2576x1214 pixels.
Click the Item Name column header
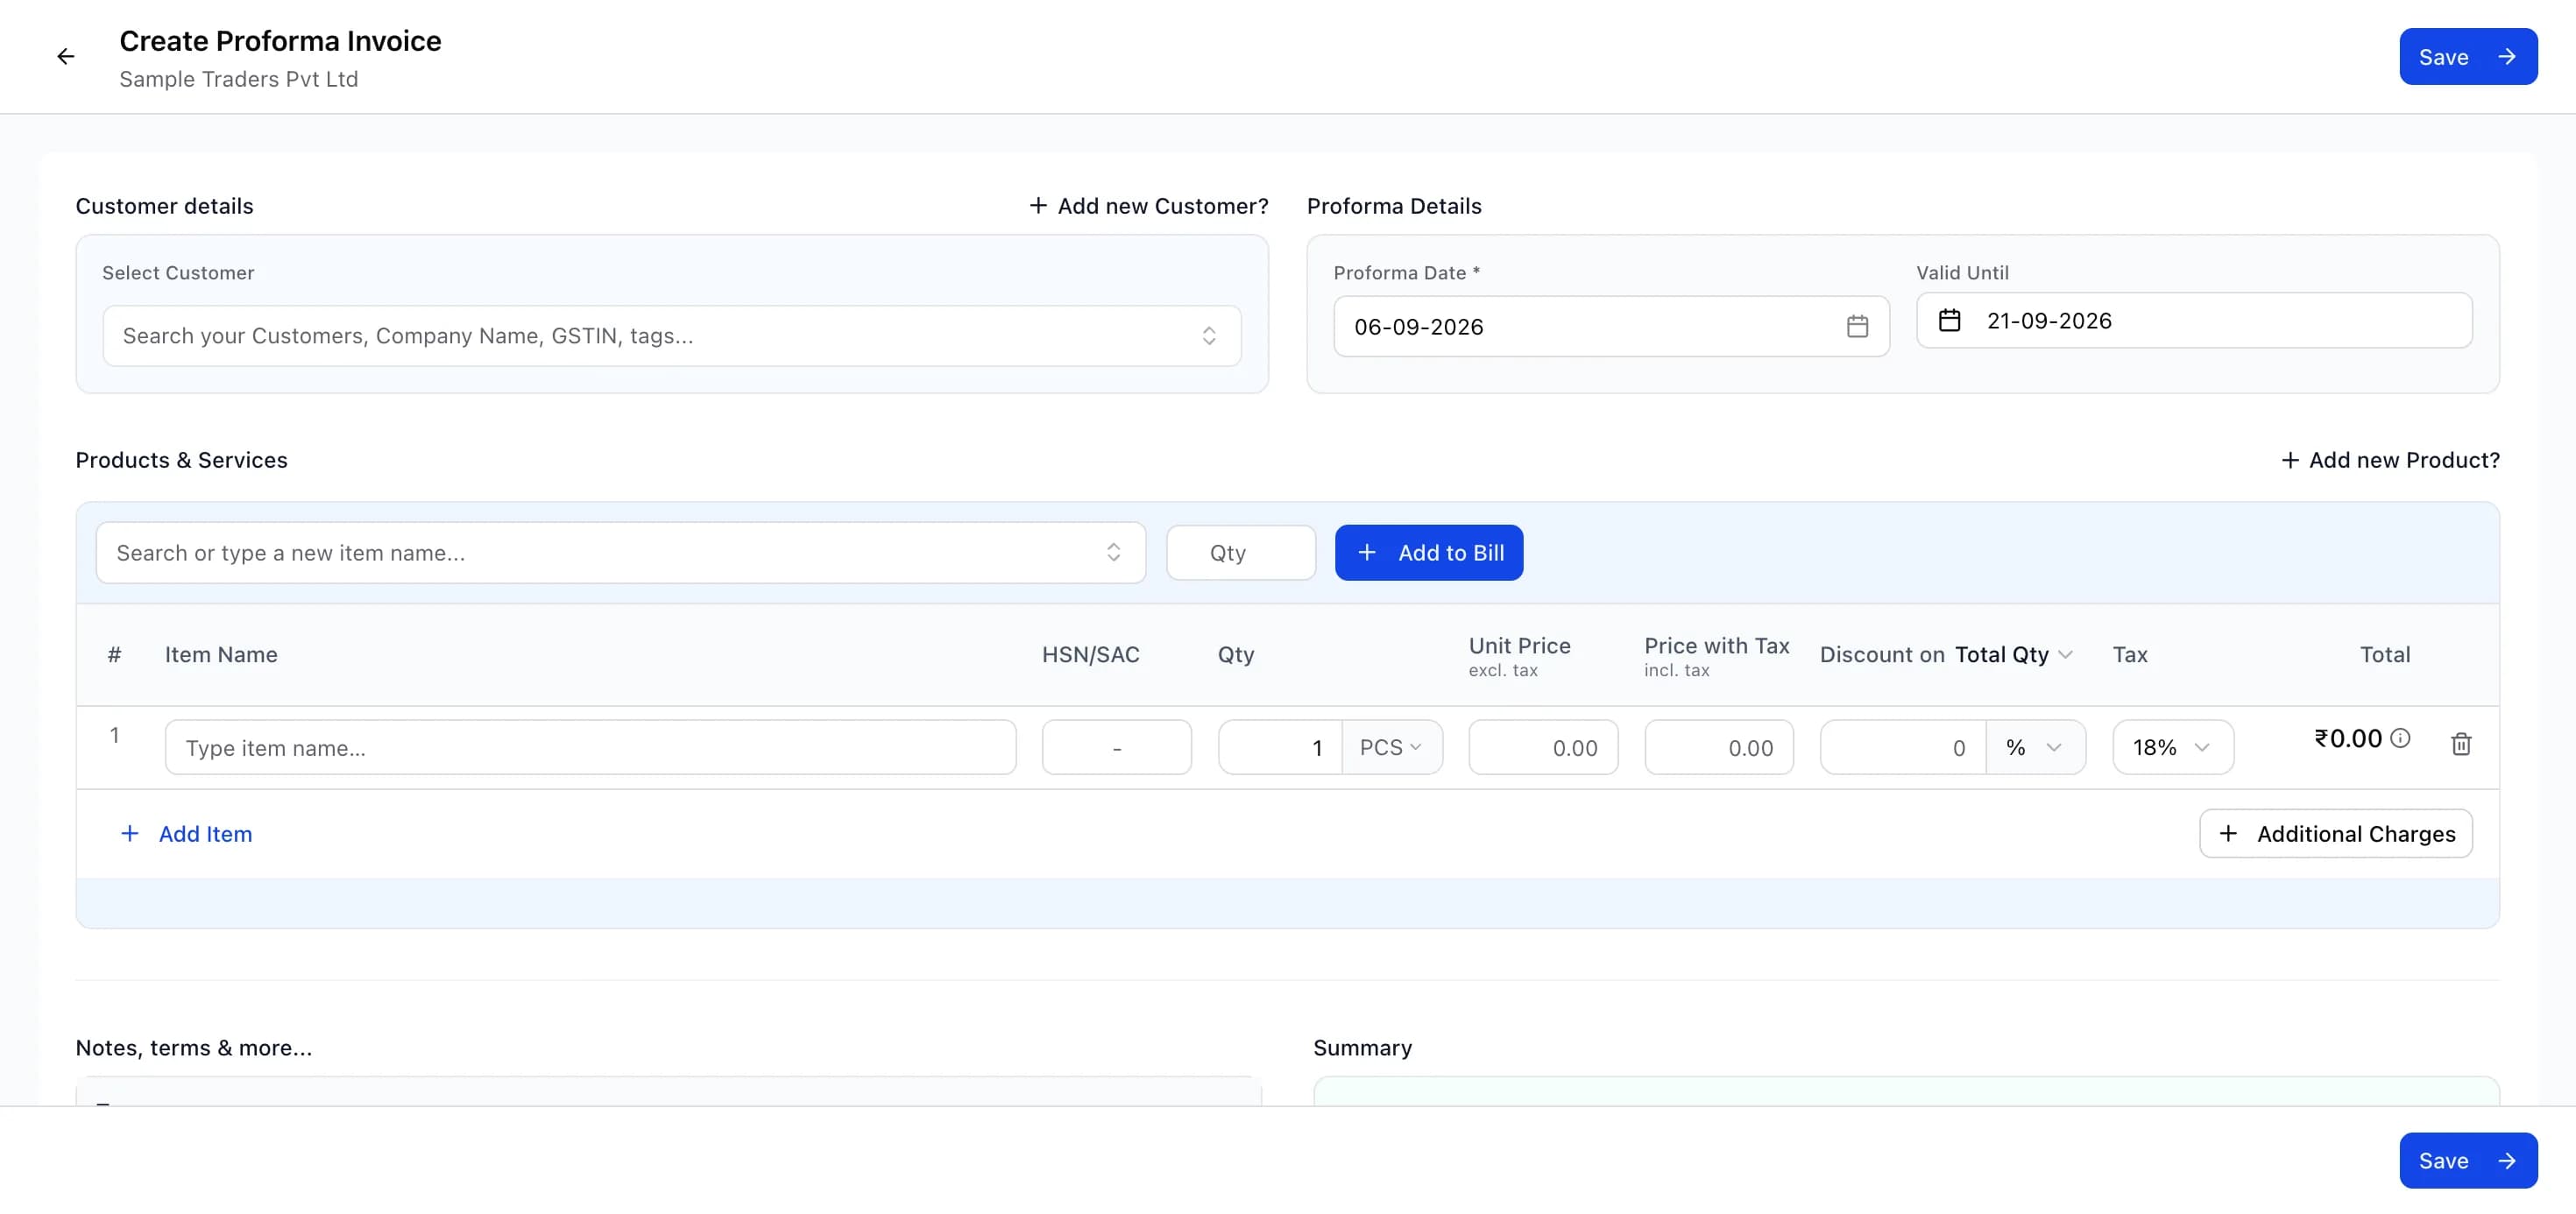221,654
